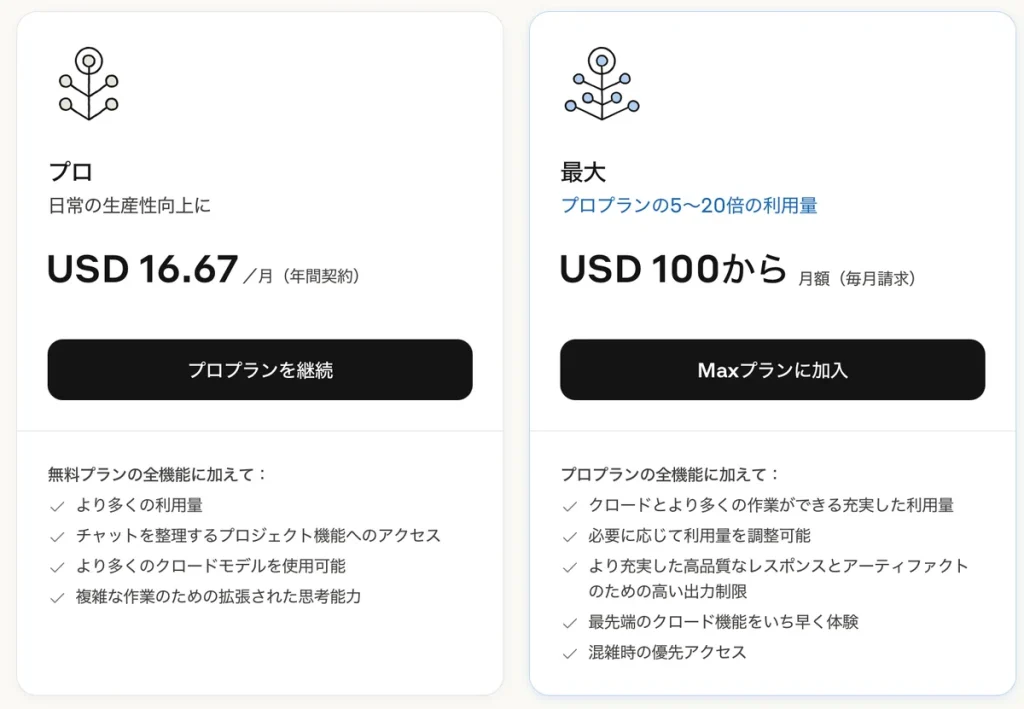Continue with the プロプランを継続 button
Viewport: 1024px width, 709px height.
coord(260,370)
